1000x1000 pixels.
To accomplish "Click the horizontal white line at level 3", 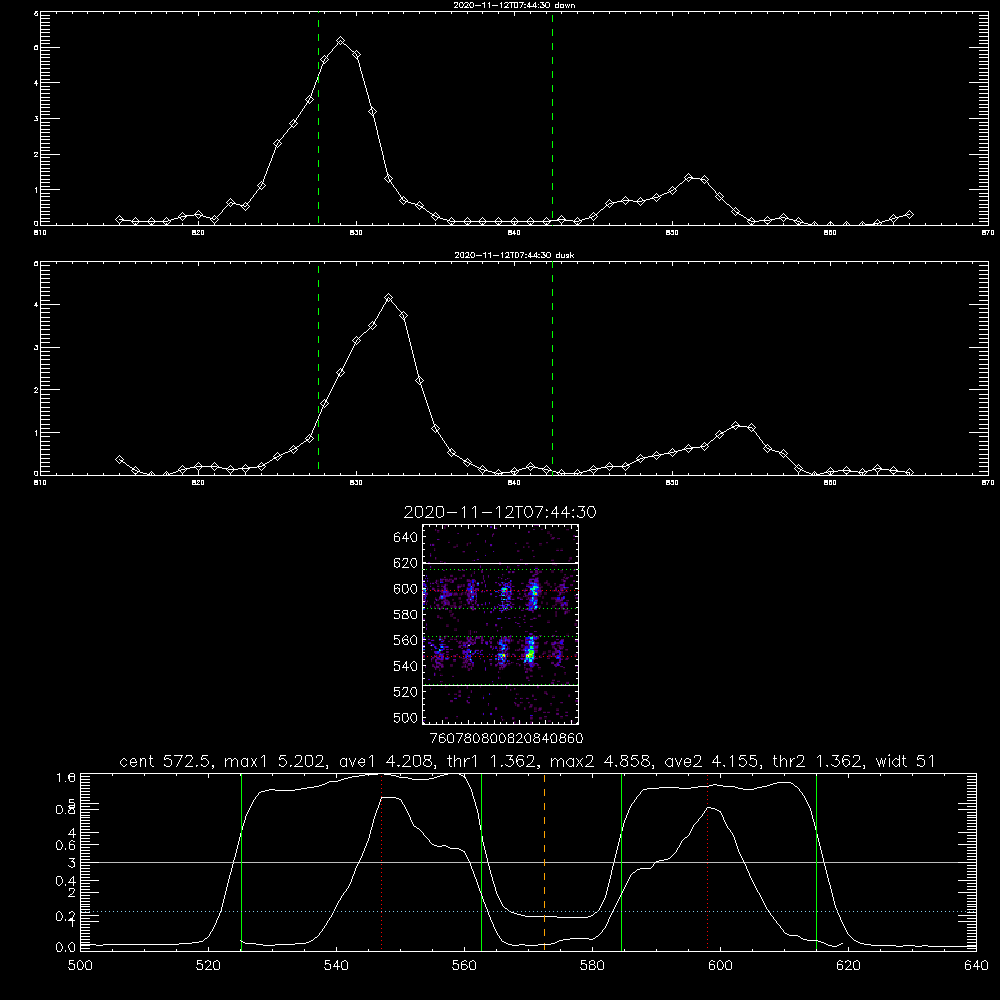I will (x=528, y=862).
